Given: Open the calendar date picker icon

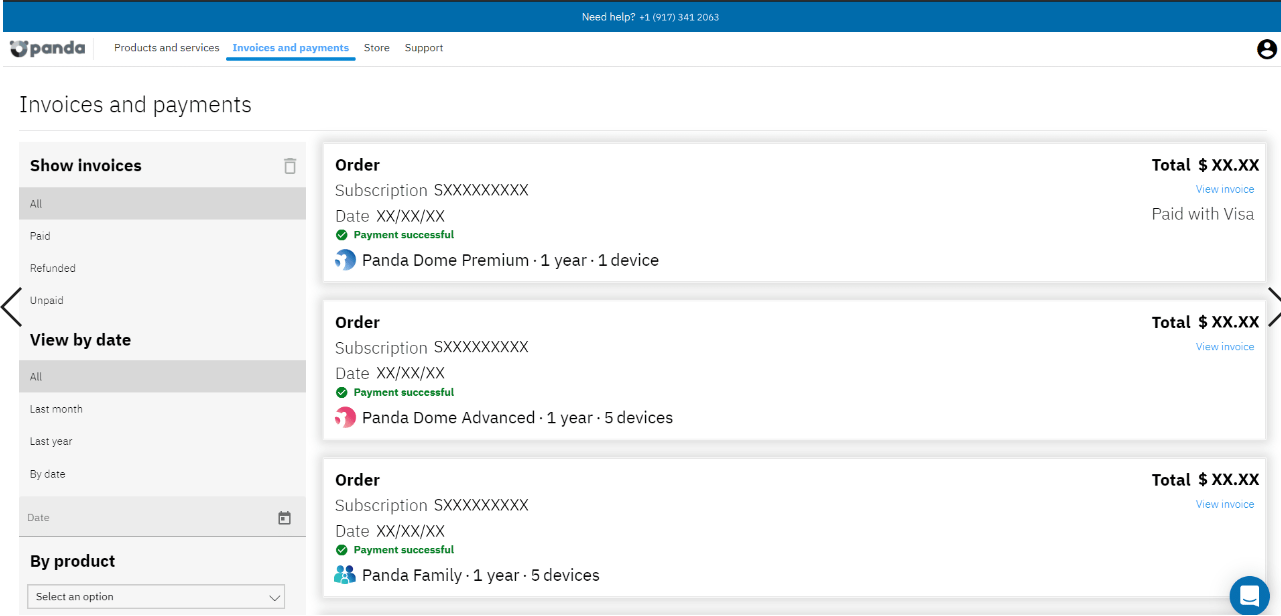Looking at the screenshot, I should coord(284,518).
